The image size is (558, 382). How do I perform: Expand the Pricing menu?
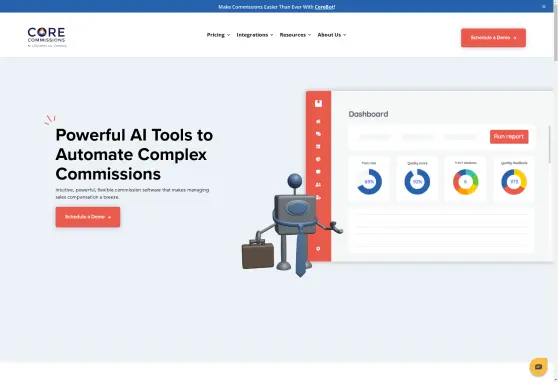(218, 35)
